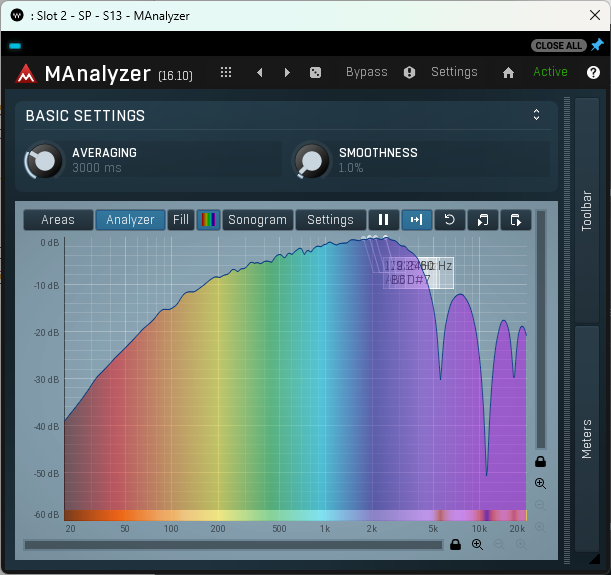Click the CLOSE ALL button
This screenshot has width=611, height=575.
[558, 46]
